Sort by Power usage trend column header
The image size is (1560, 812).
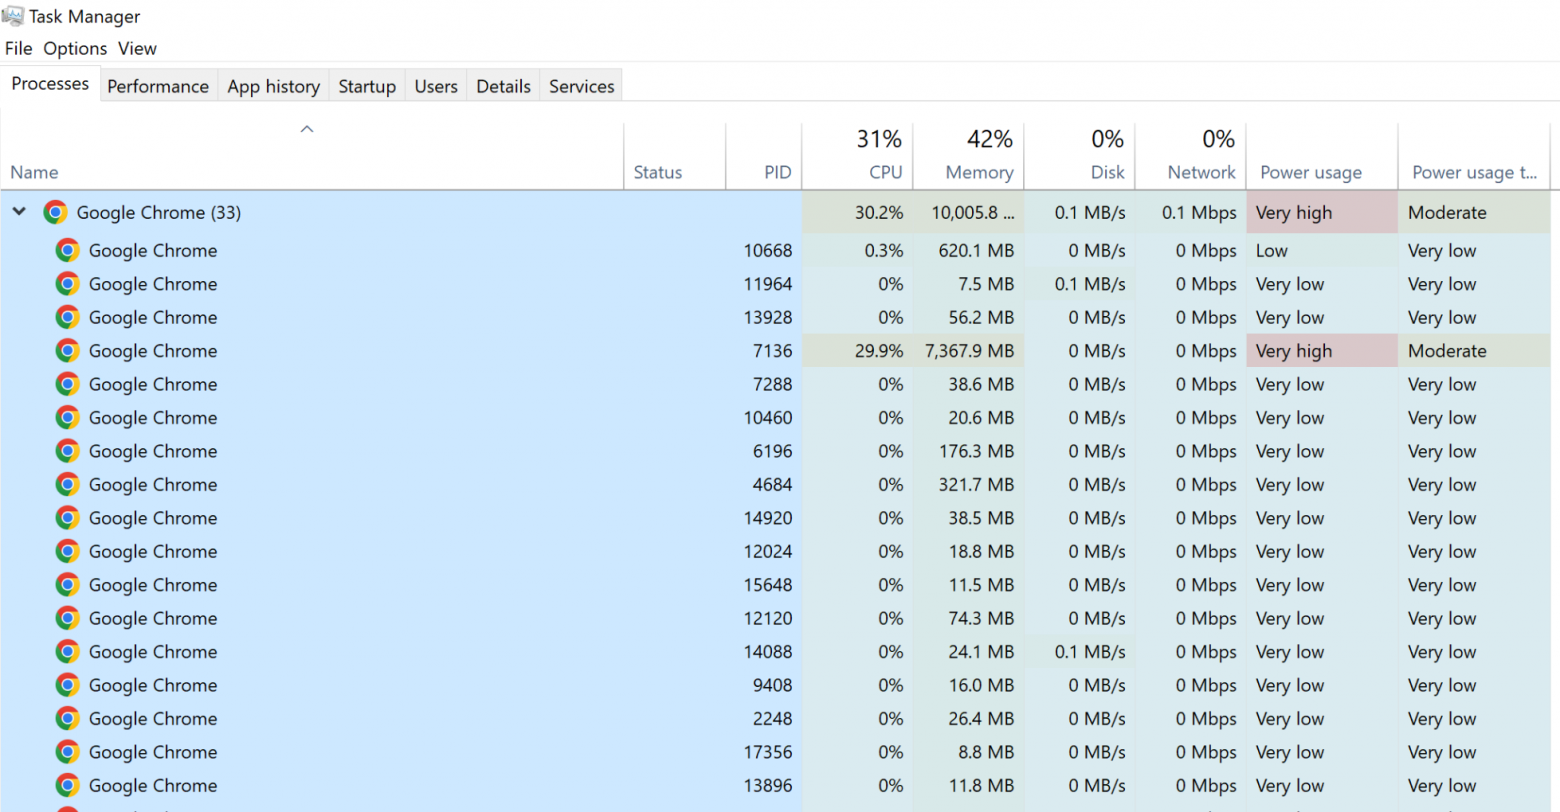(x=1474, y=155)
